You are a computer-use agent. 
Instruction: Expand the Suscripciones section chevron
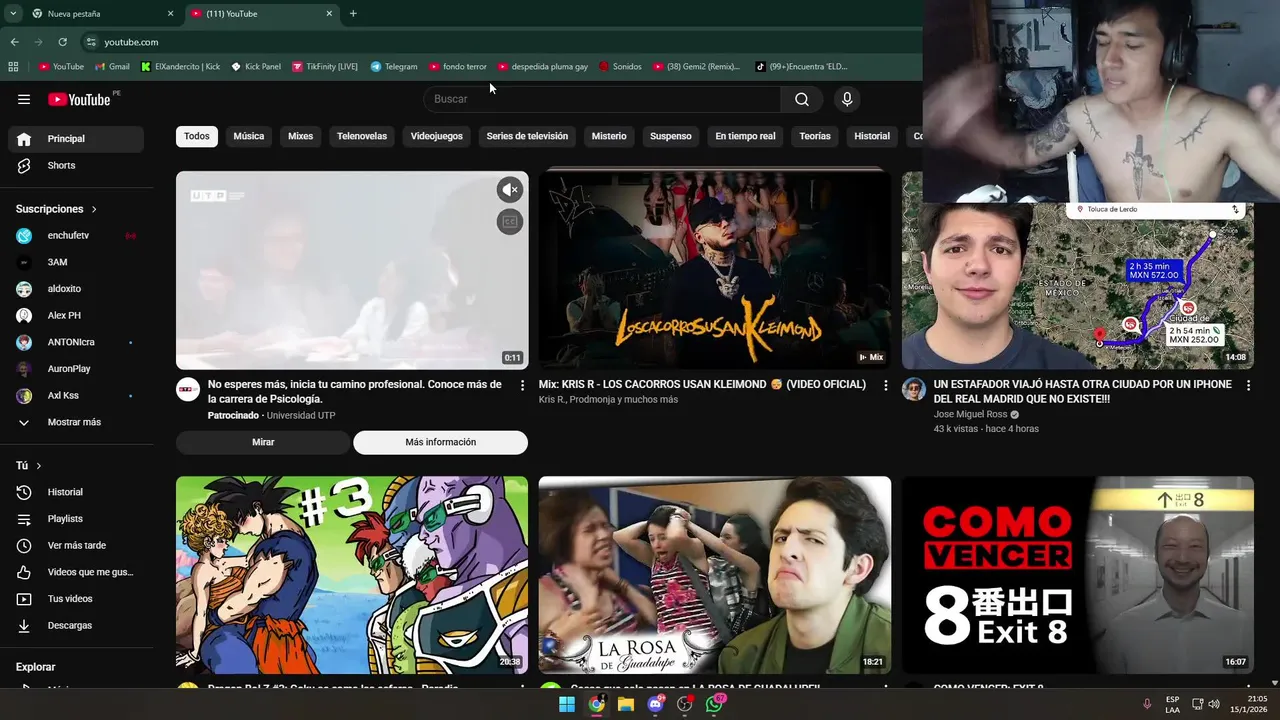click(94, 209)
